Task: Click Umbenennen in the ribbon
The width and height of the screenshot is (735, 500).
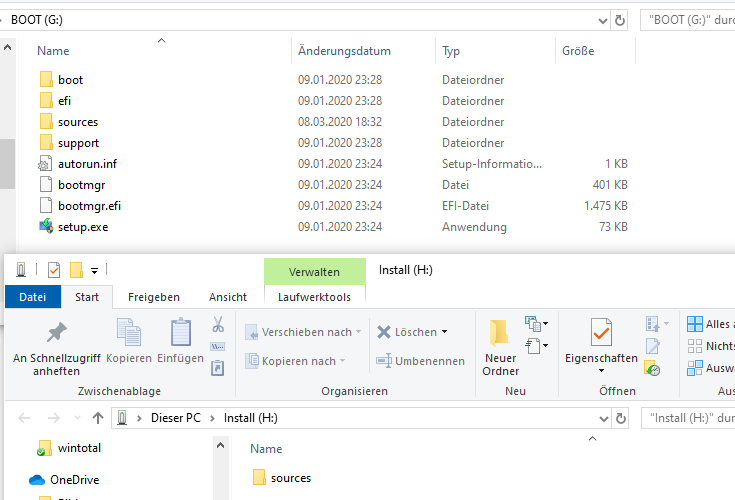Action: point(420,361)
